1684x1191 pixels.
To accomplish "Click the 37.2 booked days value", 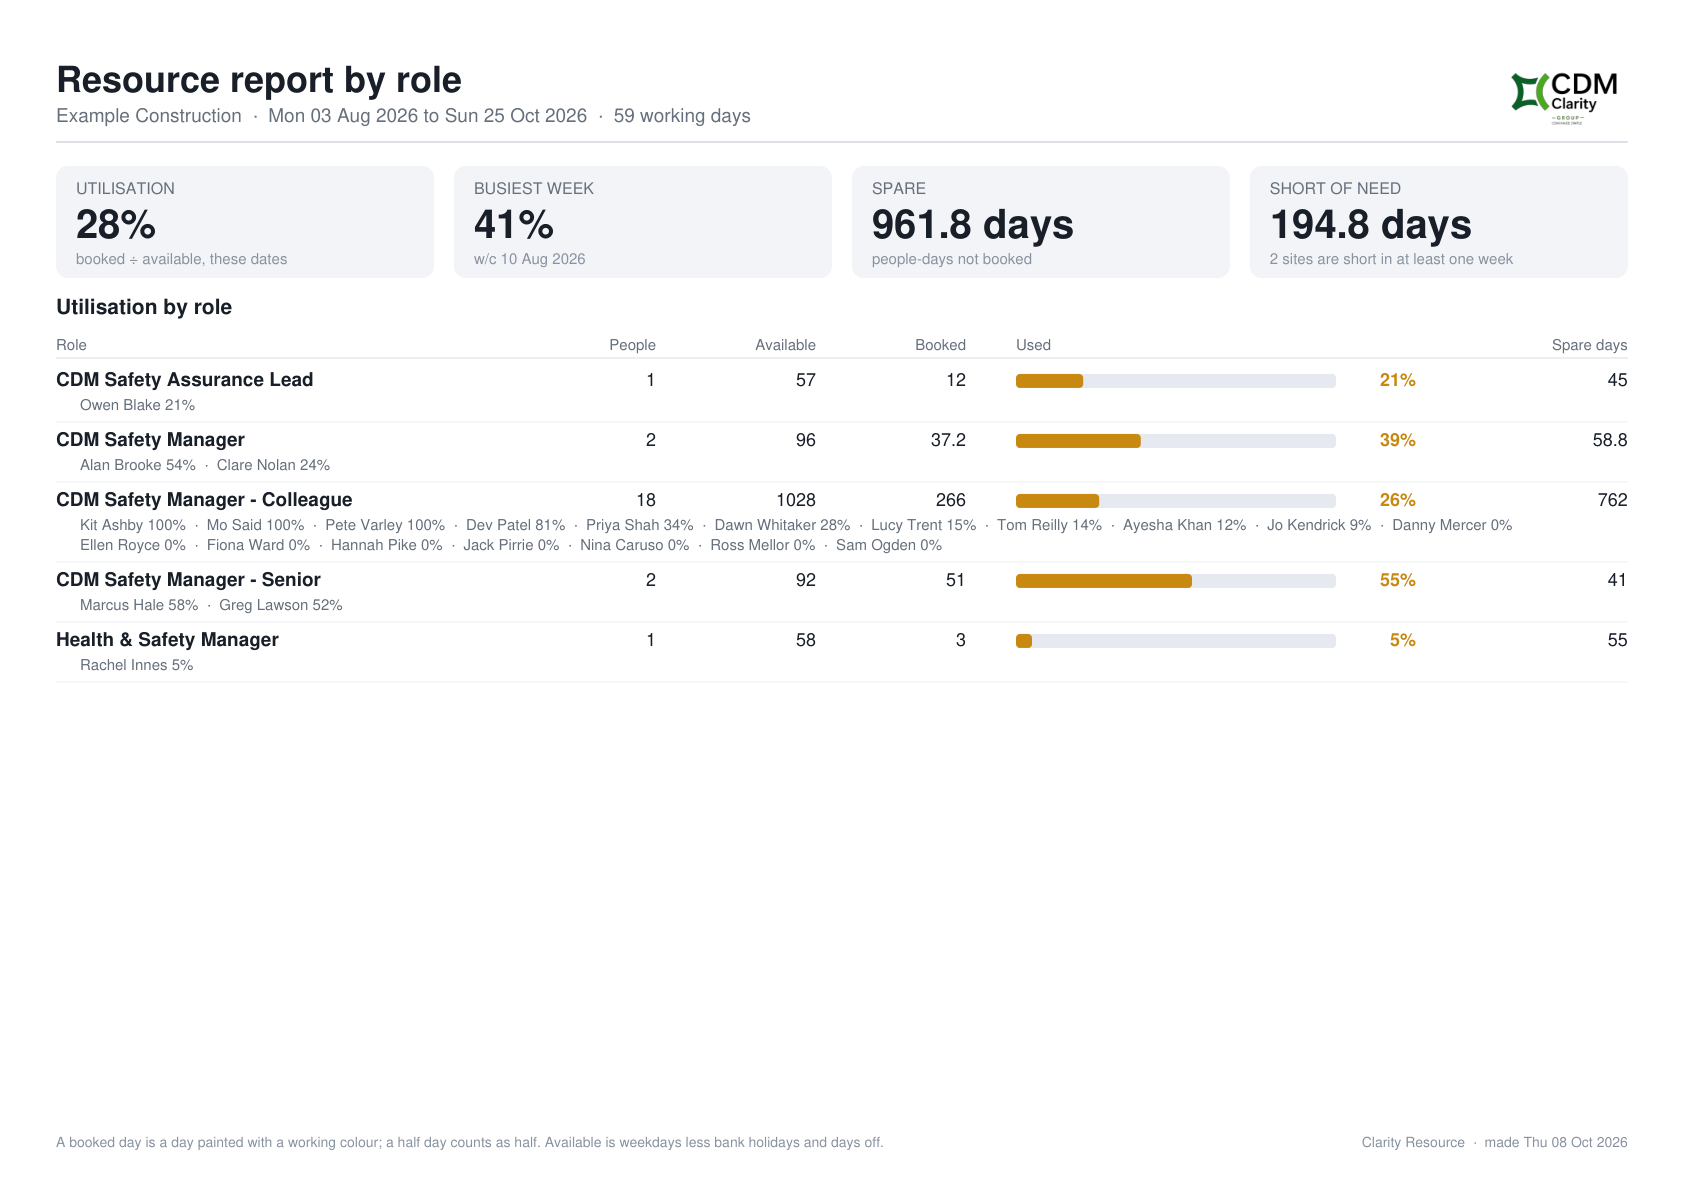I will click(948, 440).
